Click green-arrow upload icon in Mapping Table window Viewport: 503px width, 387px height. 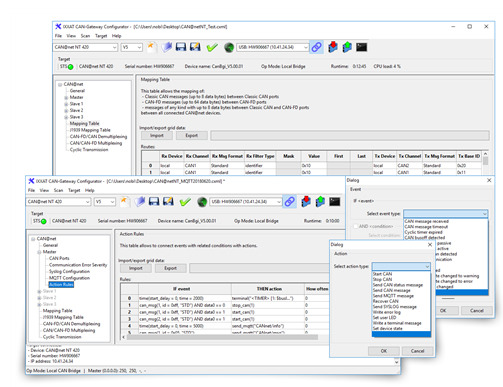click(x=347, y=47)
